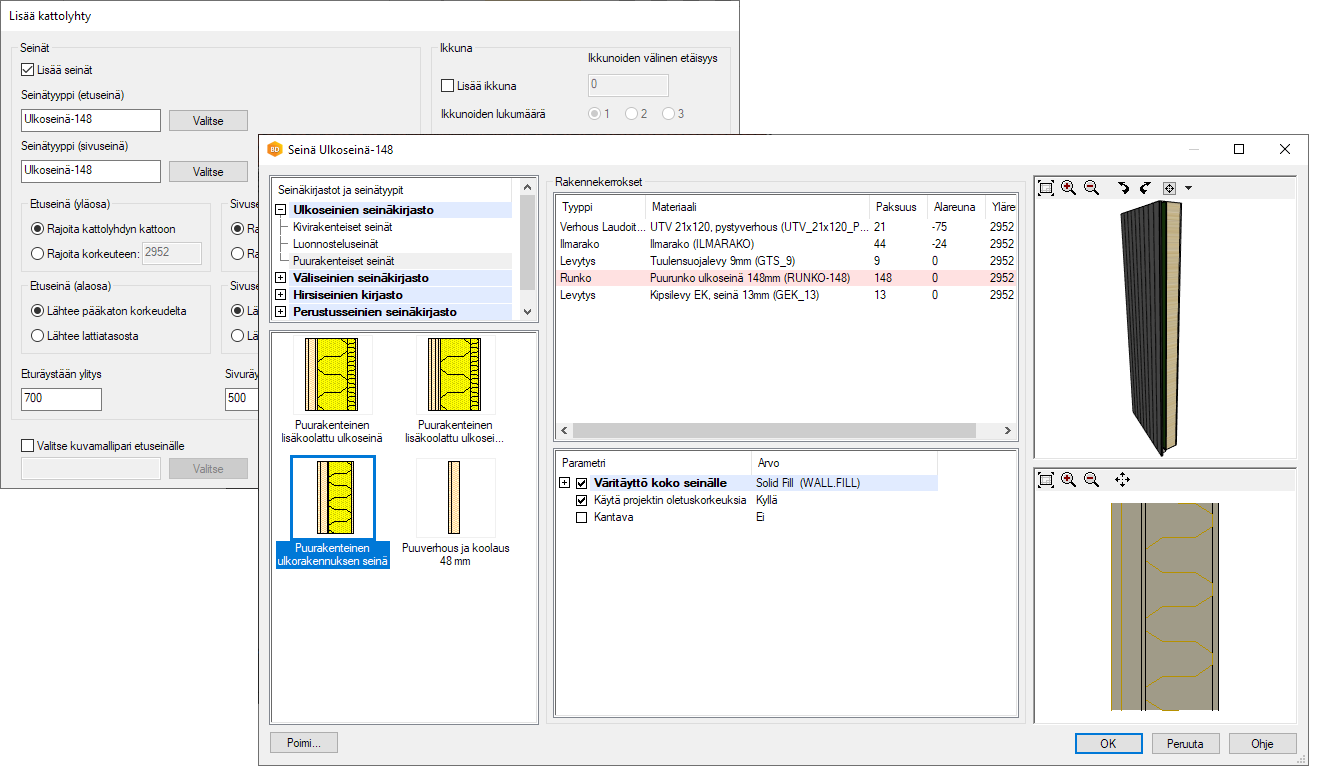The image size is (1322, 776).
Task: Collapse the Ulkoseinien seinäkirjasto node
Action: click(281, 210)
